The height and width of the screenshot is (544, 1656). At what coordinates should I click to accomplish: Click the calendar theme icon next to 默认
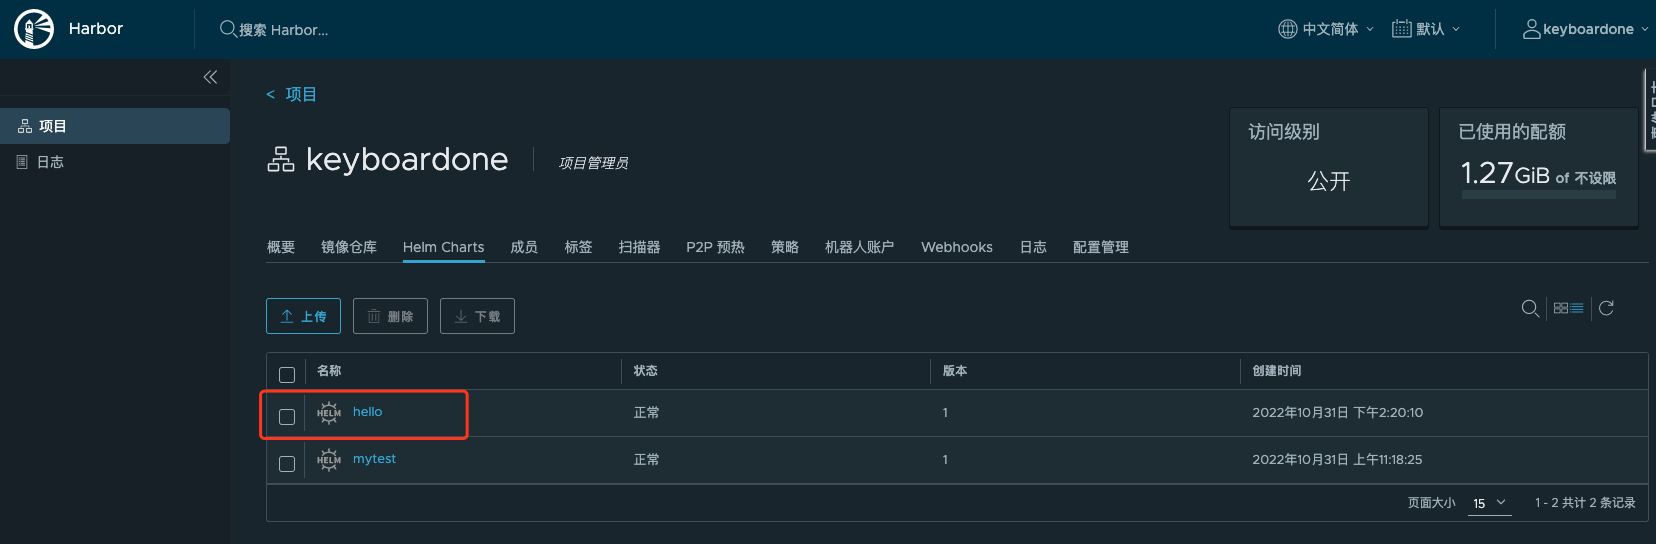click(x=1402, y=29)
